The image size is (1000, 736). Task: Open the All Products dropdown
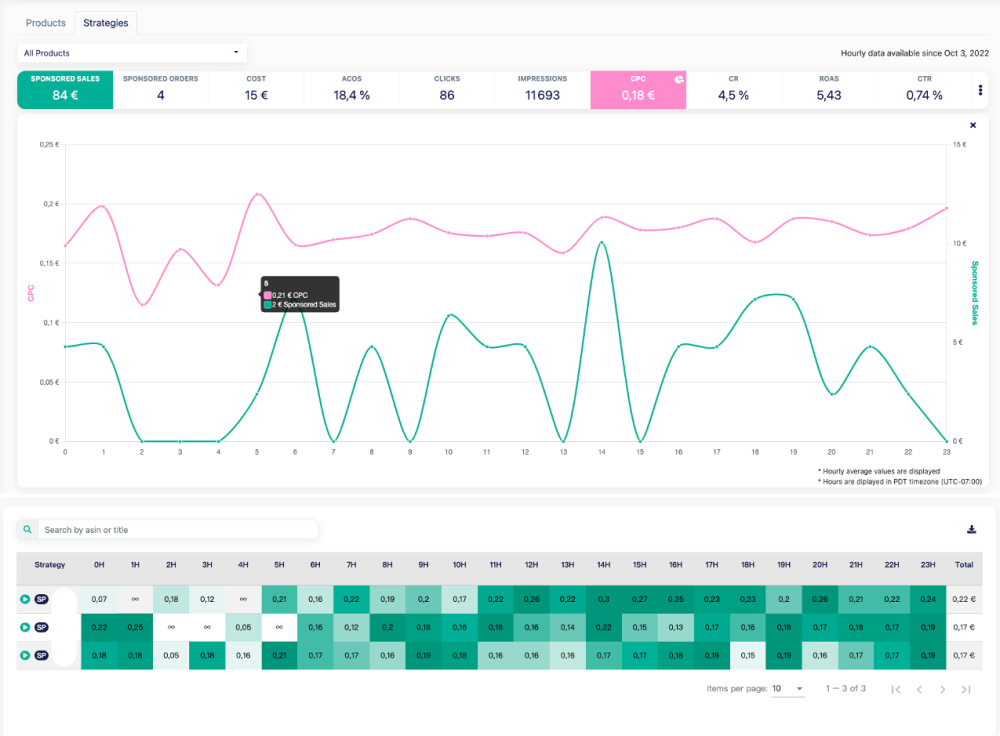[x=132, y=53]
